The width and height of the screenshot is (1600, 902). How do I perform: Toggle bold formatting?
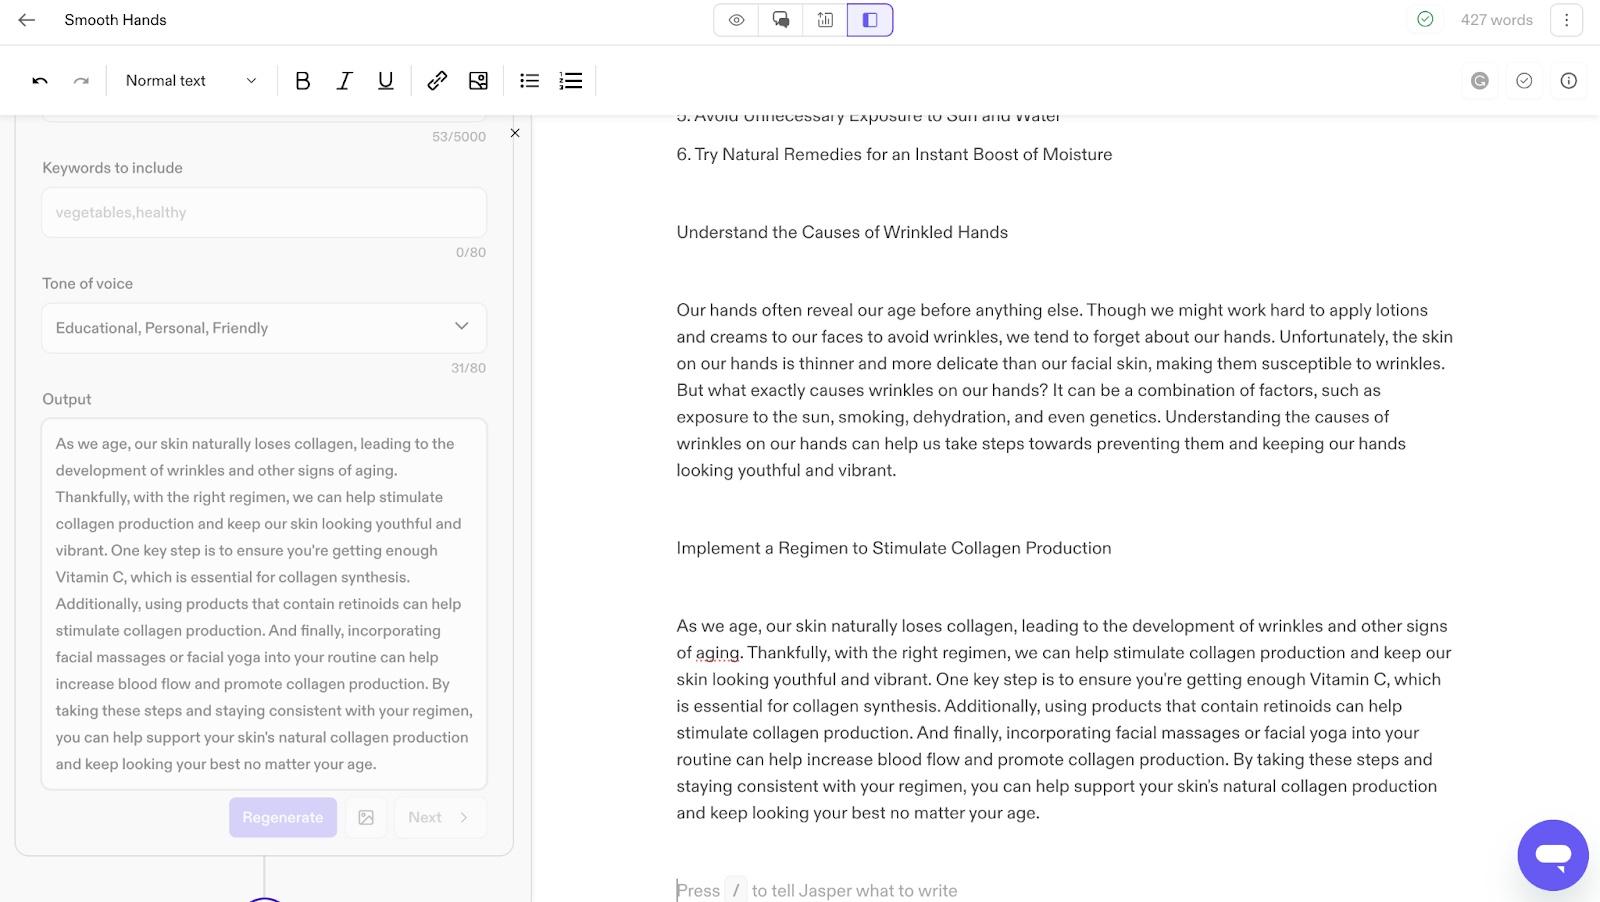pos(303,81)
